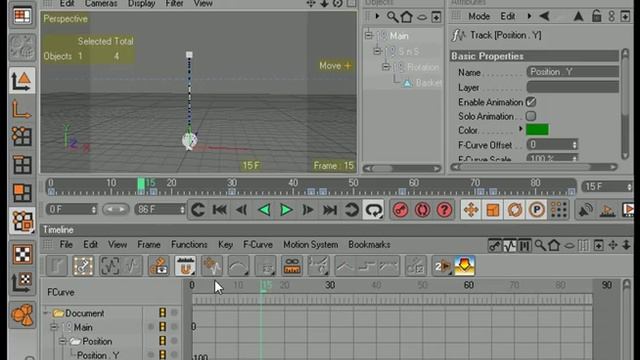The height and width of the screenshot is (360, 640).
Task: Open the Timeline Functions menu
Action: click(x=189, y=244)
